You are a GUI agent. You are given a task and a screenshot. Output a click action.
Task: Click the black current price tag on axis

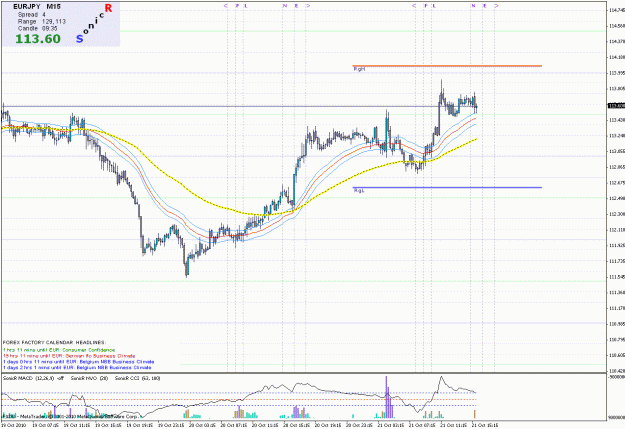(x=616, y=106)
